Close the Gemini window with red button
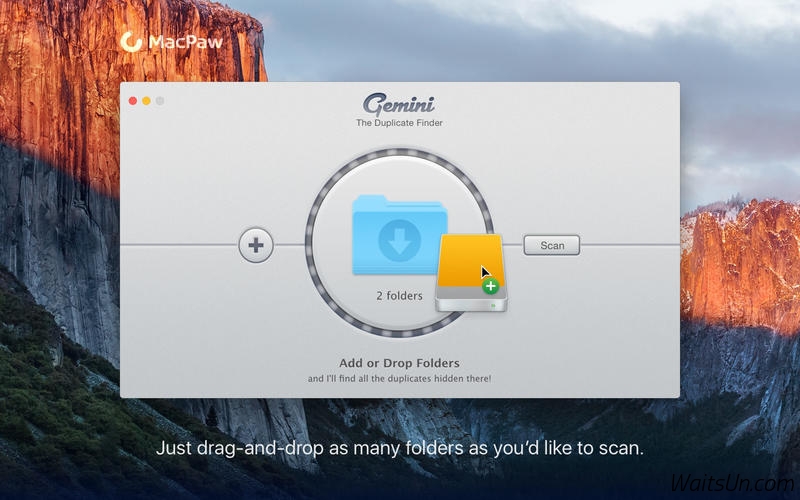 (133, 101)
